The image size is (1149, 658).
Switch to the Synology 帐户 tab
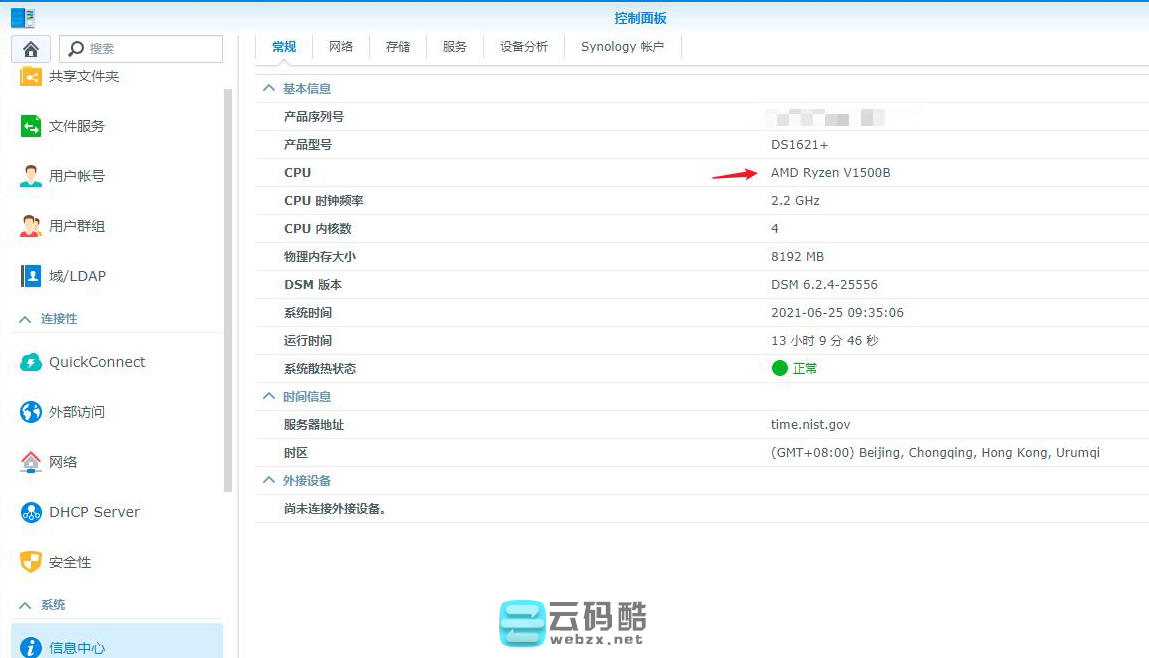pyautogui.click(x=622, y=47)
